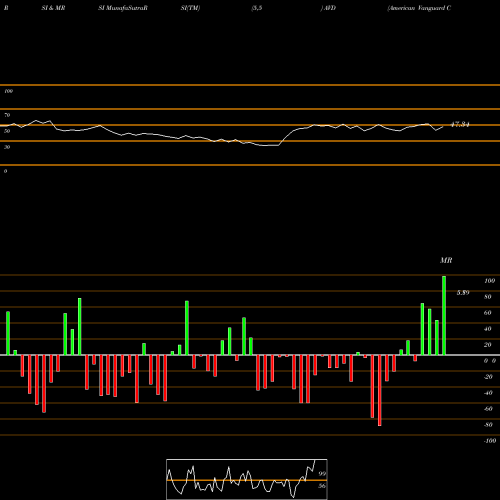Viewport: 500px width, 500px height.
Task: Click the 'SI MunafaSutraR' header label
Action: coord(123,8)
